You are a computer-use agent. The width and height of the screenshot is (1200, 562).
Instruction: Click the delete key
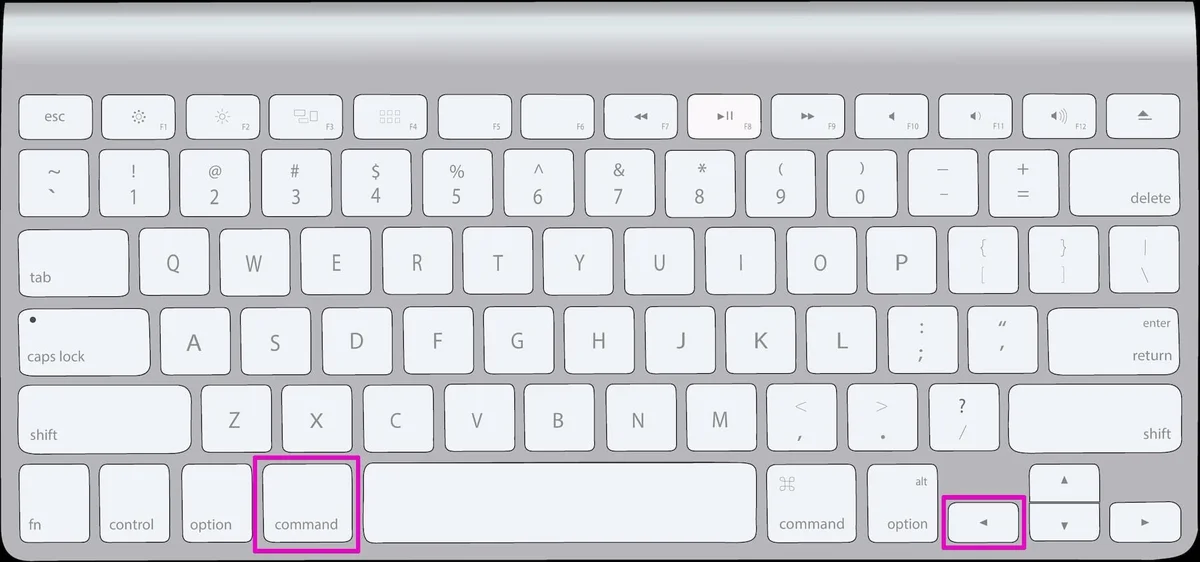[x=1125, y=181]
